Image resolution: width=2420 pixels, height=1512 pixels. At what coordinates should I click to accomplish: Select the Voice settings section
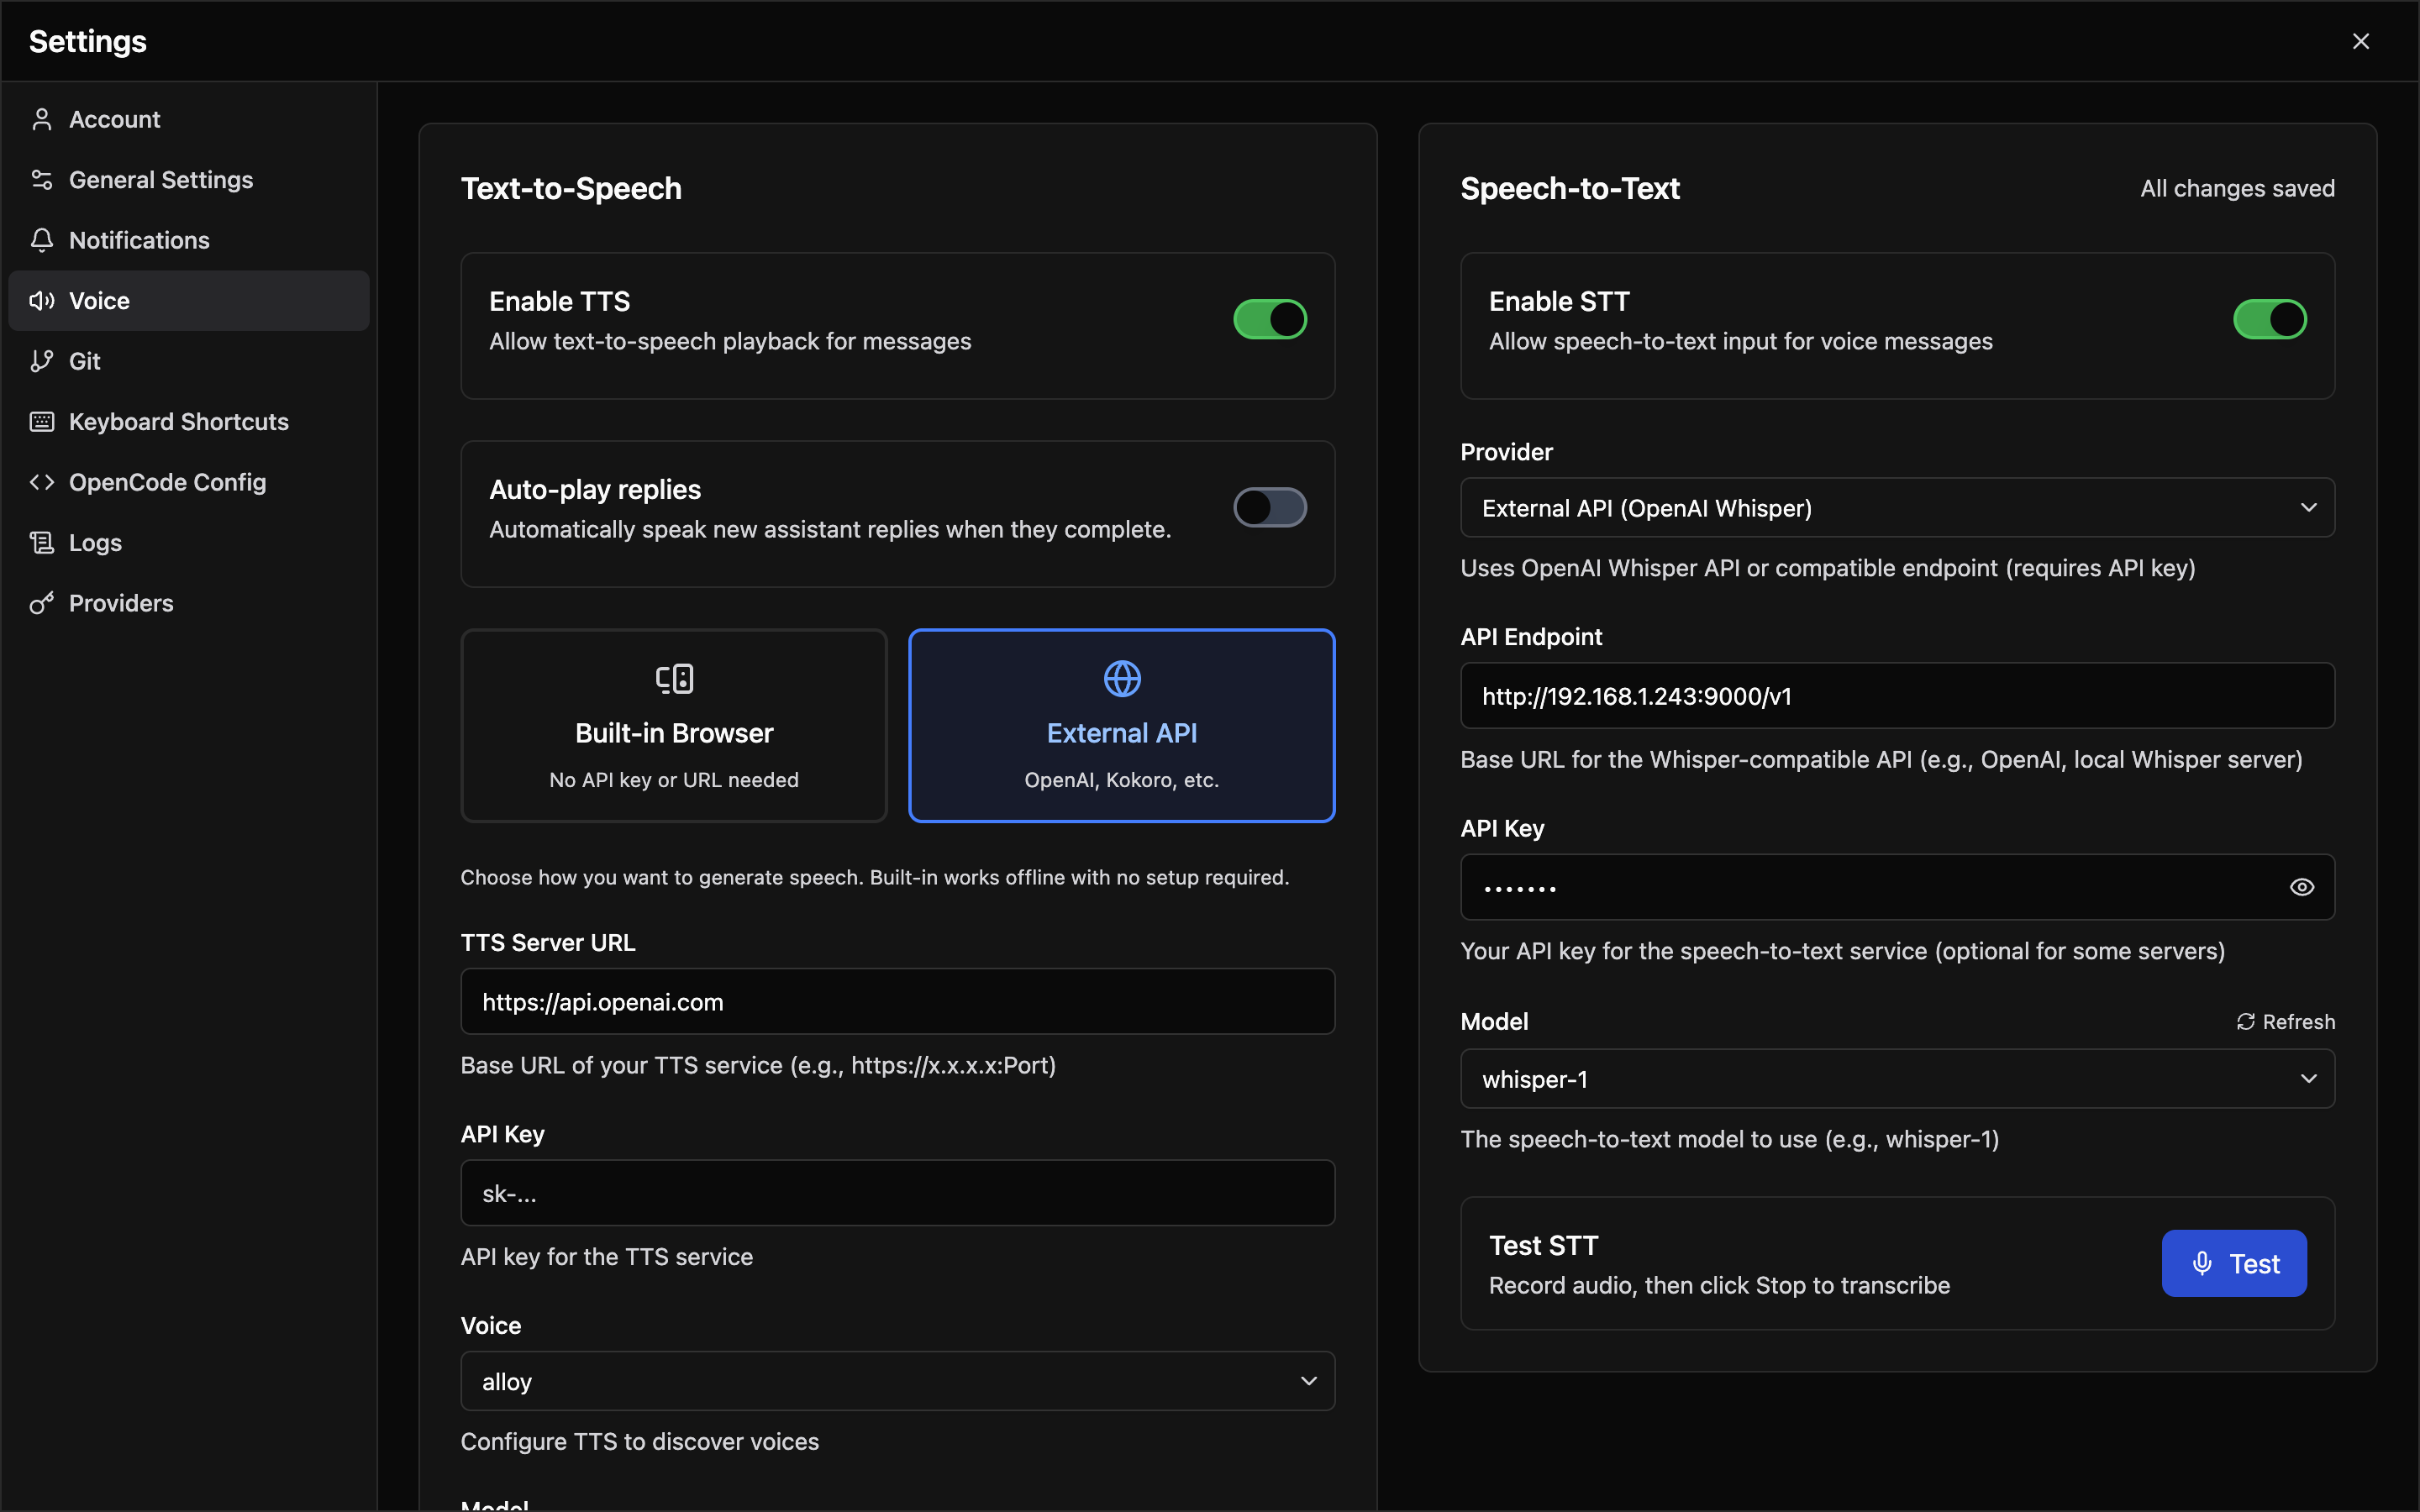(x=189, y=301)
